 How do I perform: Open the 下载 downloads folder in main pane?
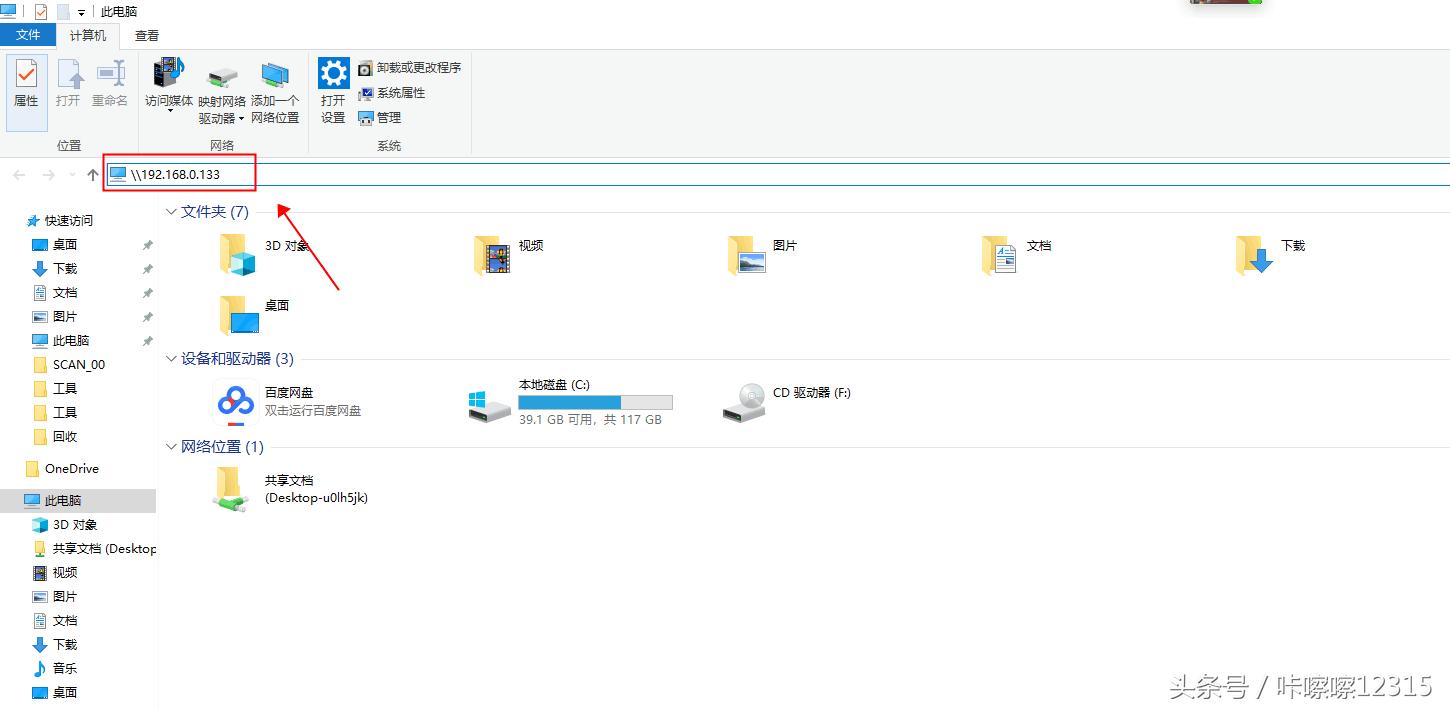click(x=1254, y=256)
